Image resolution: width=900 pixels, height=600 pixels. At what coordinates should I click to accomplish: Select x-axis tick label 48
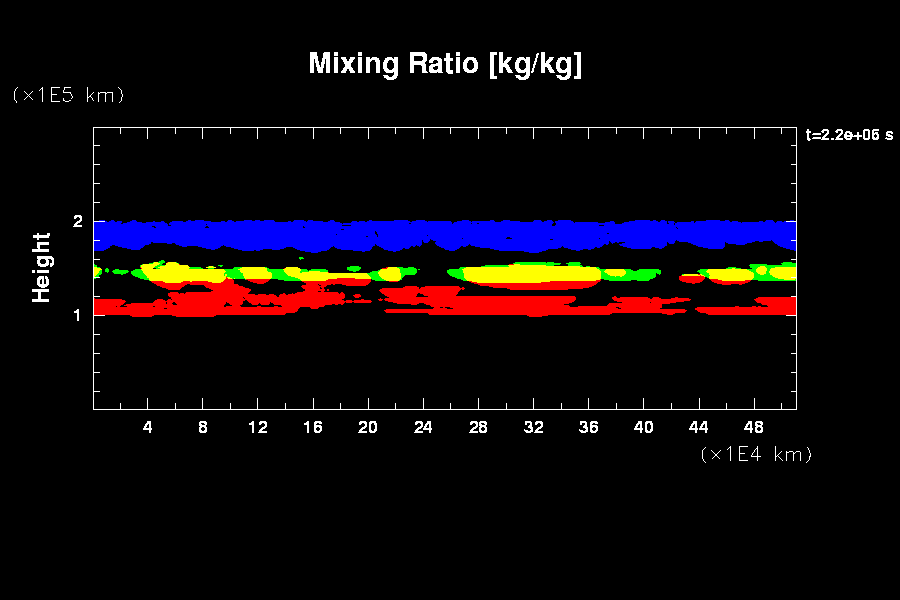point(753,427)
